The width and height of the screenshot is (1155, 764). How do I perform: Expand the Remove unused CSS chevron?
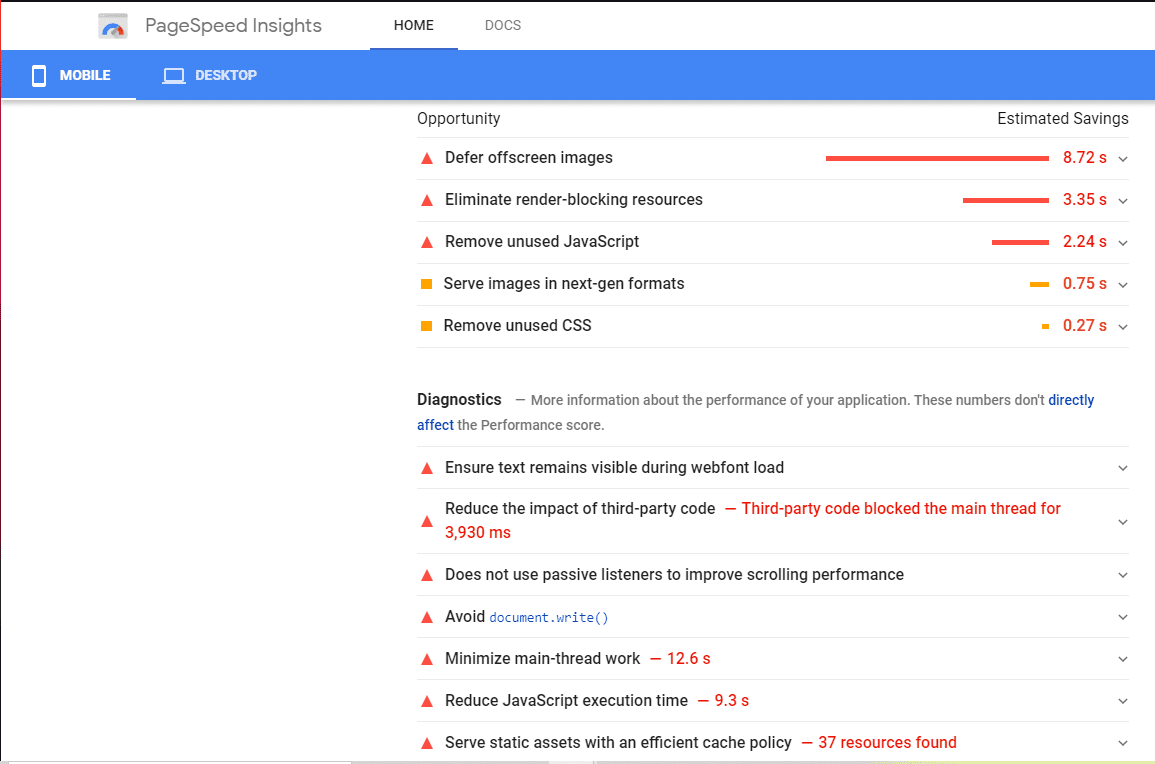tap(1123, 326)
